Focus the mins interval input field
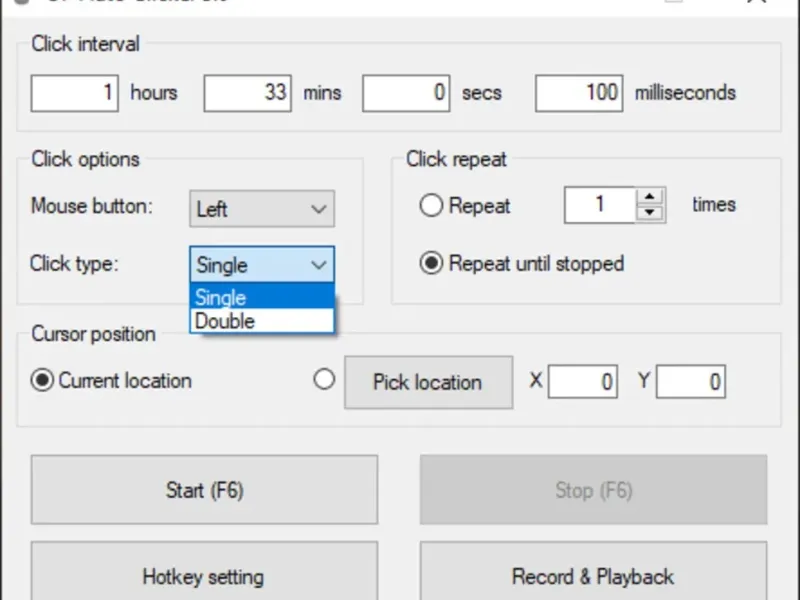Screen dimensions: 800x600 tap(248, 93)
